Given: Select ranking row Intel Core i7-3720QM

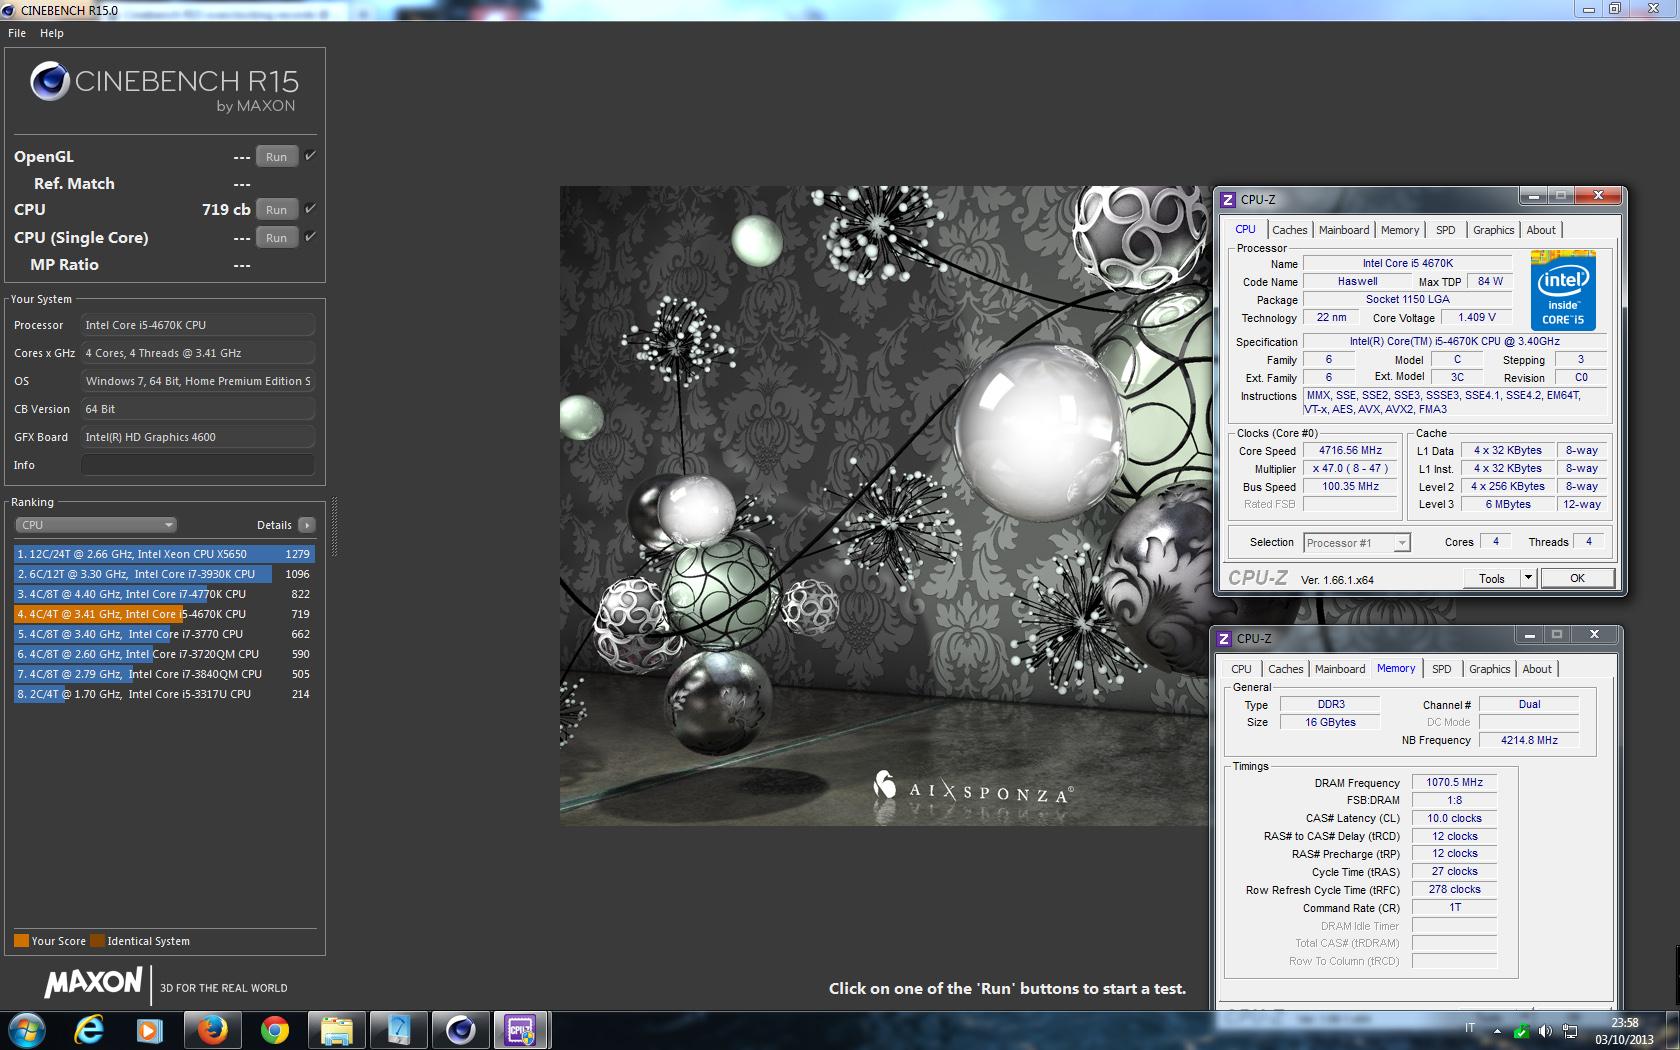Looking at the screenshot, I should pos(164,654).
